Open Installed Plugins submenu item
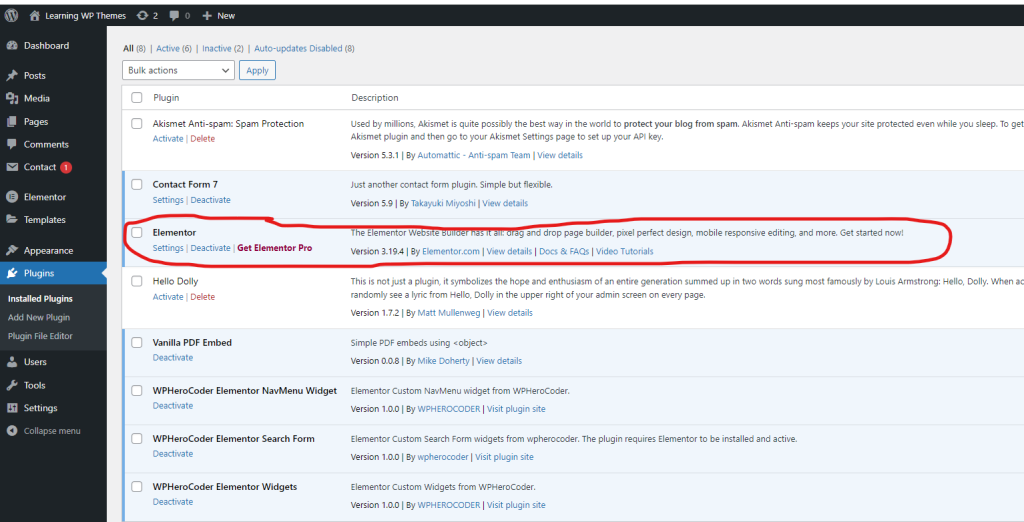This screenshot has height=522, width=1024. point(40,299)
